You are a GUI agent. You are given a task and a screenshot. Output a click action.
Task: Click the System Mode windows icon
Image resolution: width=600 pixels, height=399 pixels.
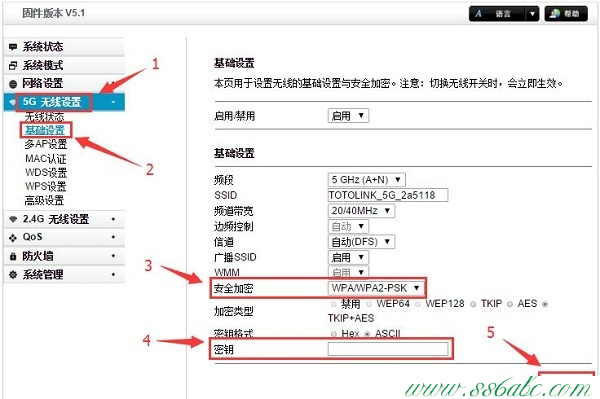click(13, 65)
